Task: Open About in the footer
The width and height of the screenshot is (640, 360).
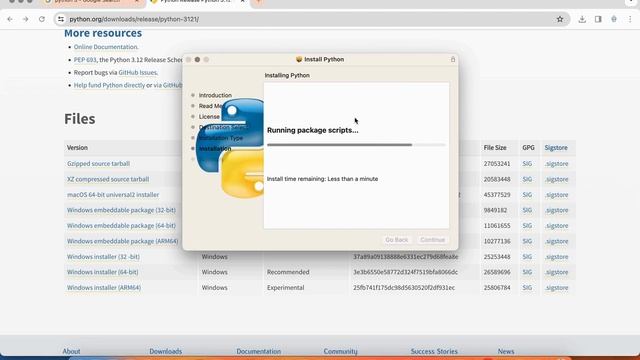Action: pyautogui.click(x=71, y=351)
